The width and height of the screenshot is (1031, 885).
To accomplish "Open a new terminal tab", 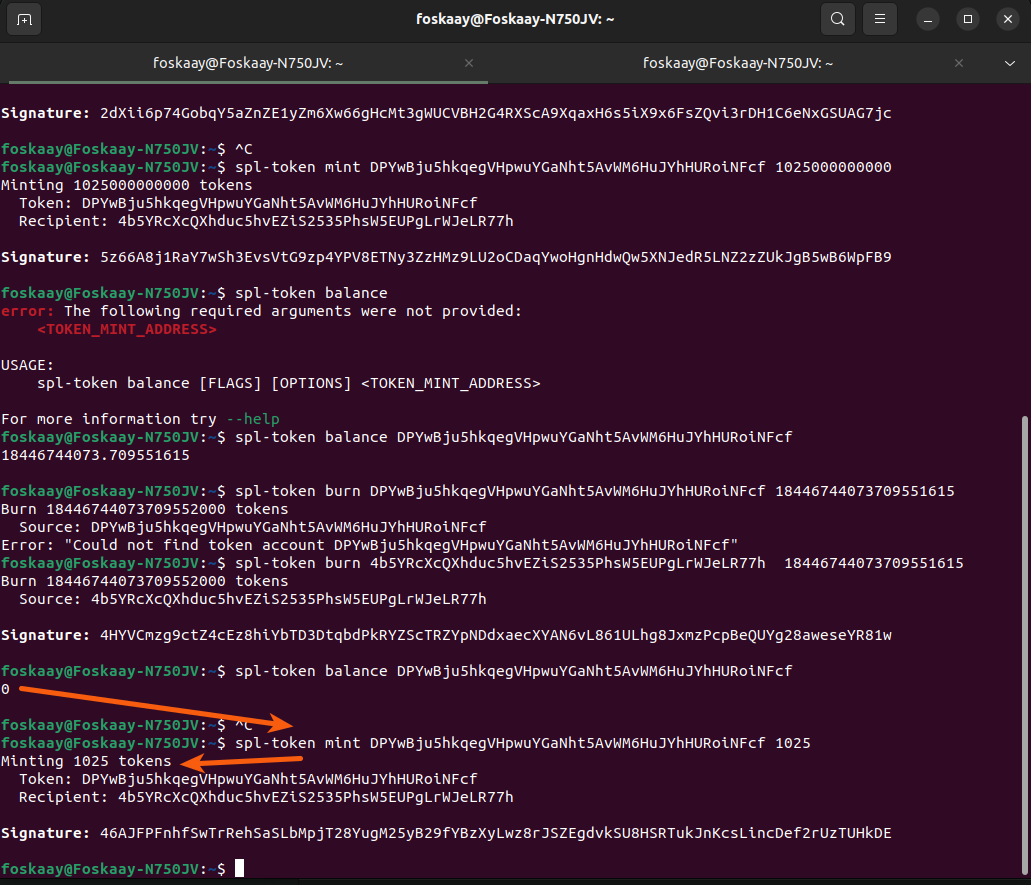I will pos(24,19).
